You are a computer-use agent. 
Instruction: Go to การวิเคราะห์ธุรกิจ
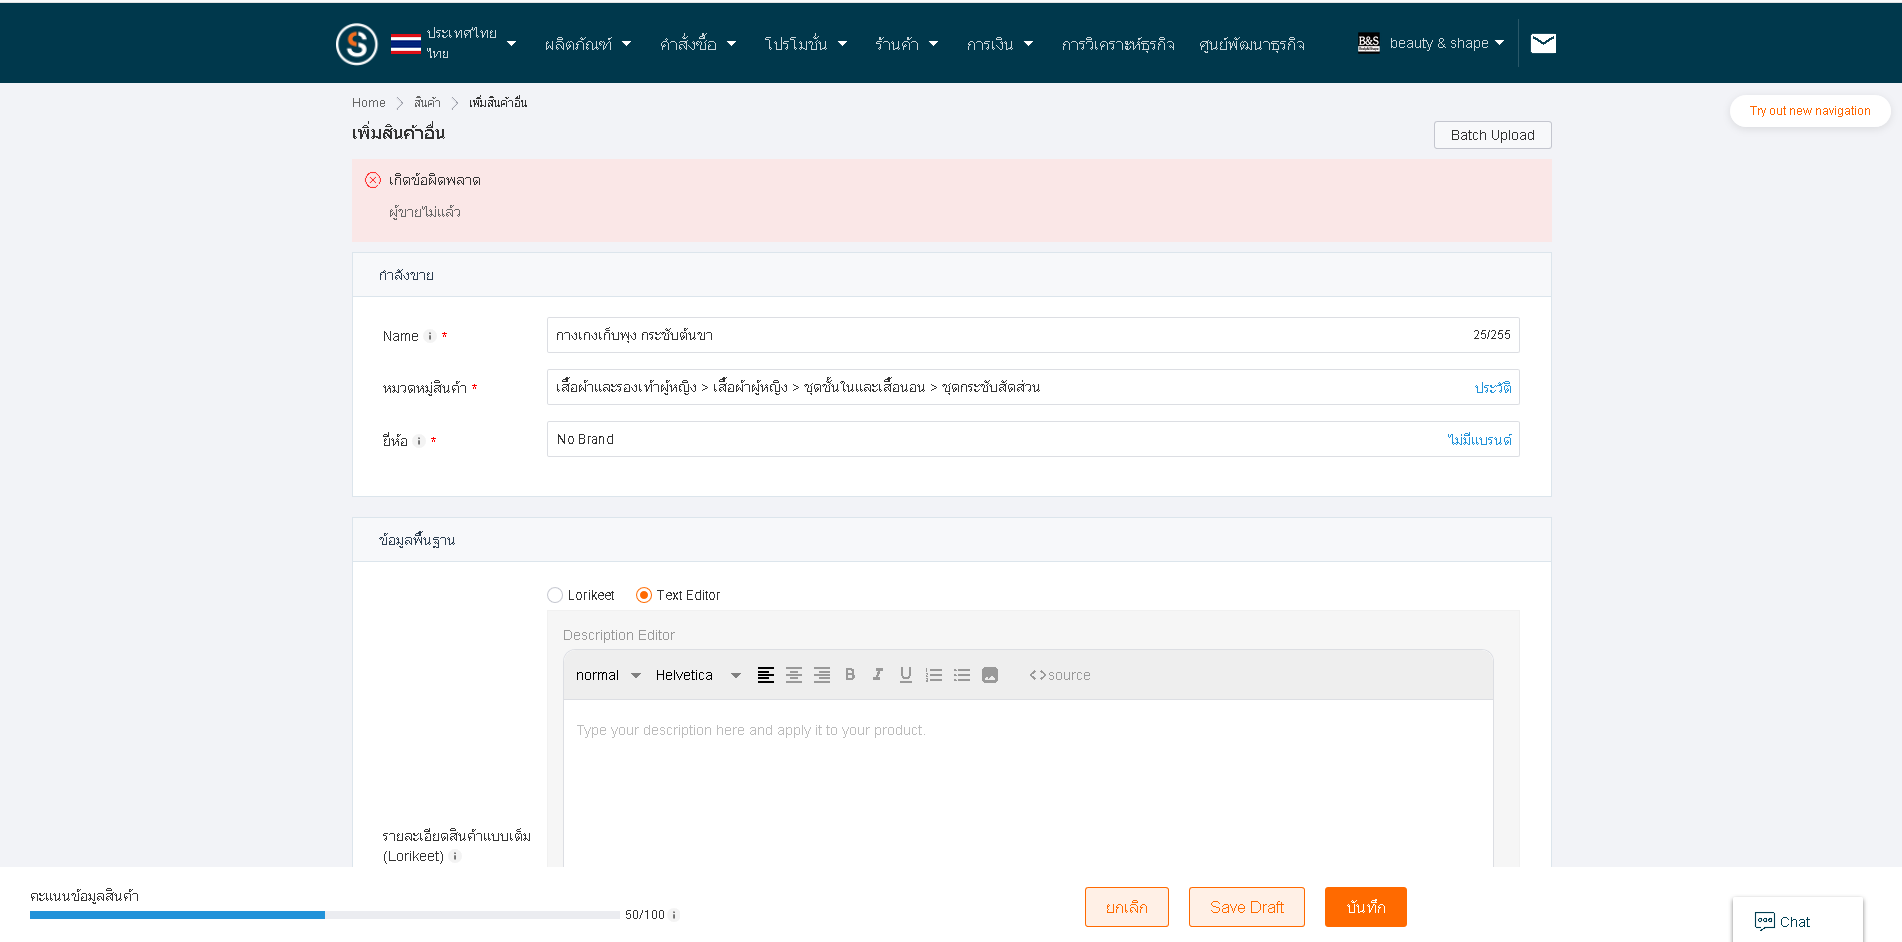point(1118,44)
